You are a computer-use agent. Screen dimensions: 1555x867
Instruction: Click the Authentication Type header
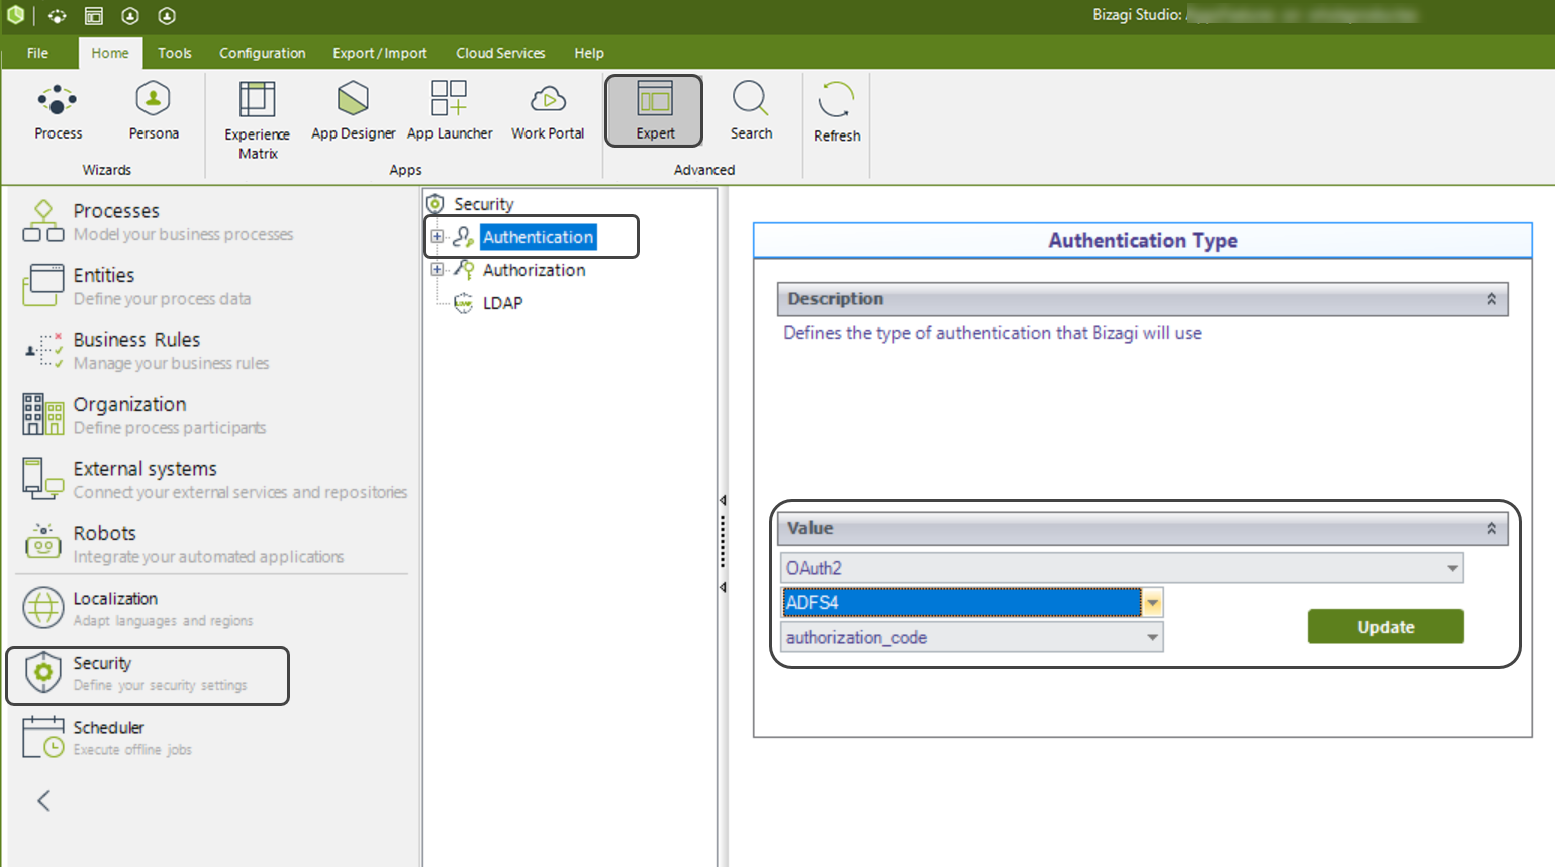[1142, 240]
